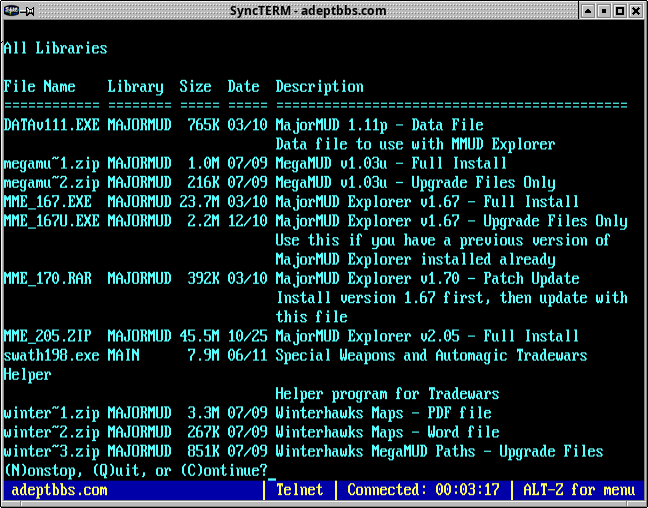Image resolution: width=648 pixels, height=508 pixels.
Task: Click 'MajorMUD Explorer v1.67 - Full Install'
Action: point(427,202)
